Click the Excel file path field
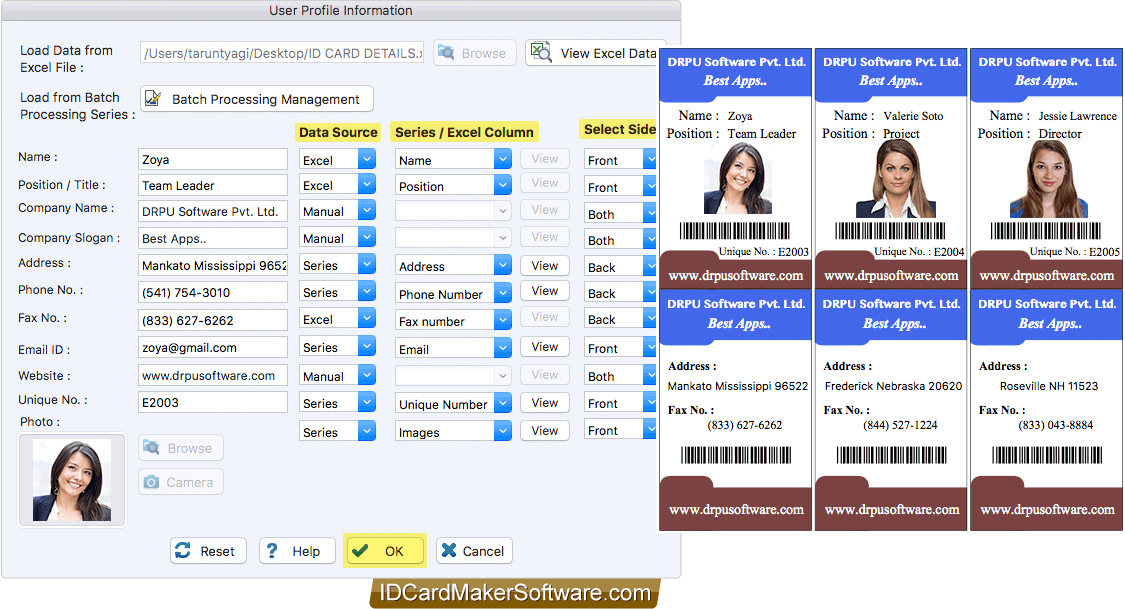 (282, 53)
